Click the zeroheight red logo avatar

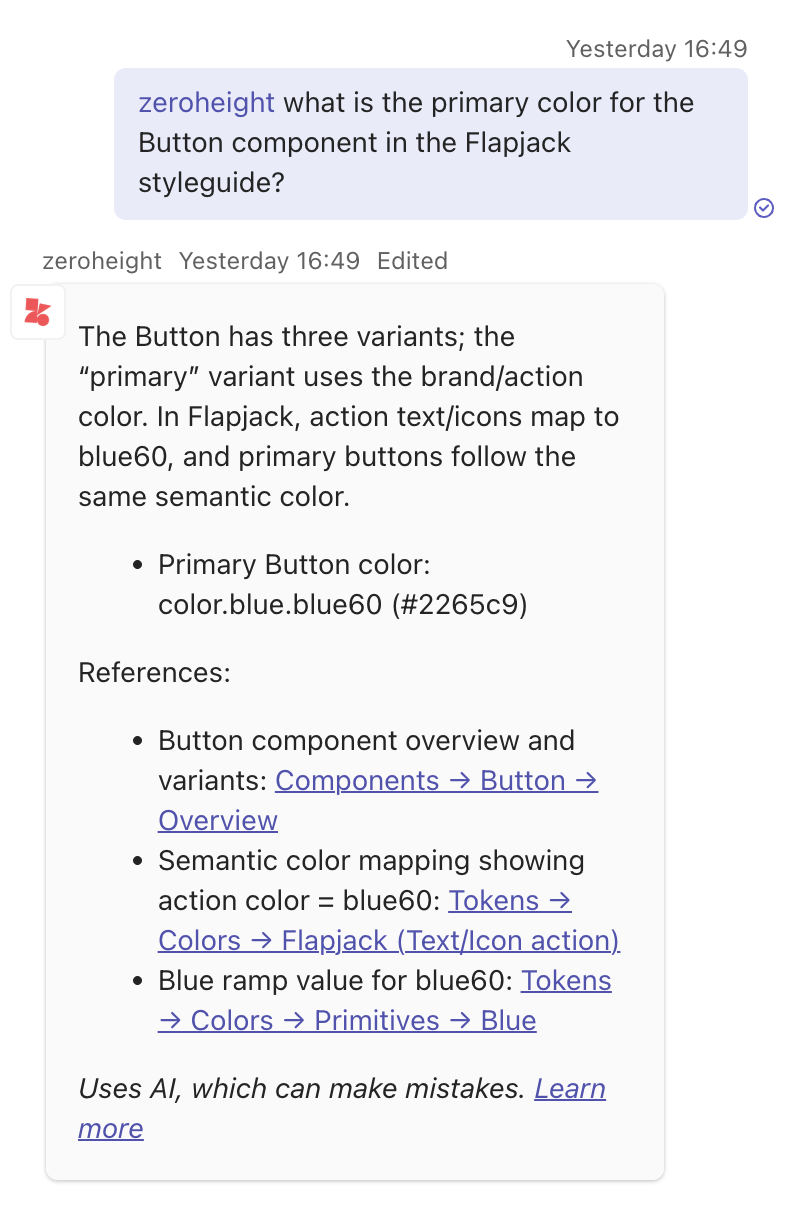[38, 311]
